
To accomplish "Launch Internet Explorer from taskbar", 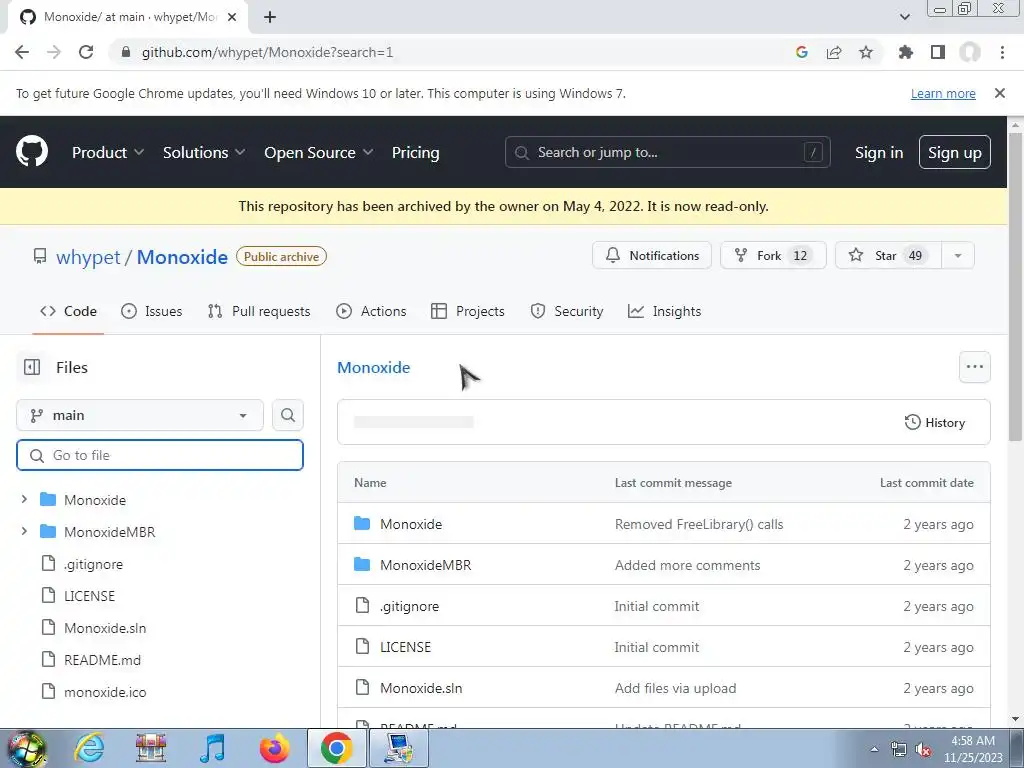I will tap(89, 748).
